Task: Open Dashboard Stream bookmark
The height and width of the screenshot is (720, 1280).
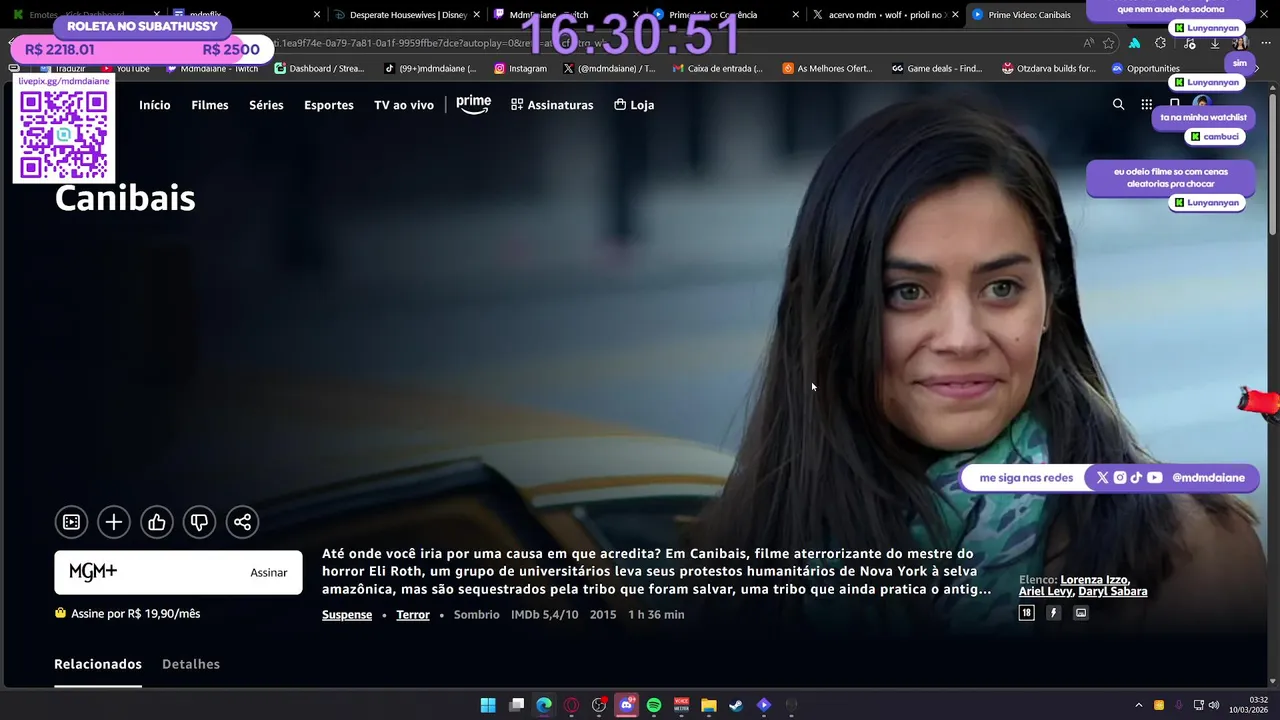Action: 319,69
